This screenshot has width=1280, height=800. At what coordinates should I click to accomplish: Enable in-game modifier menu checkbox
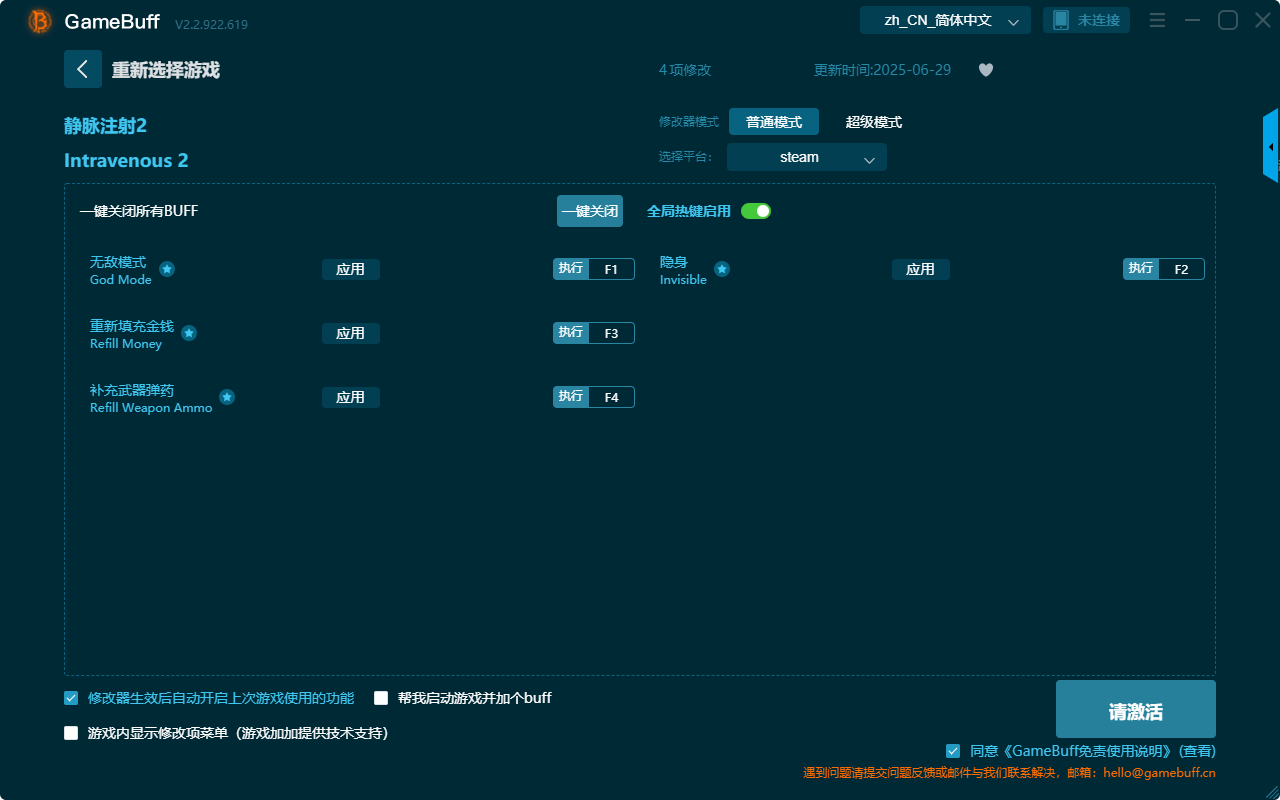71,733
